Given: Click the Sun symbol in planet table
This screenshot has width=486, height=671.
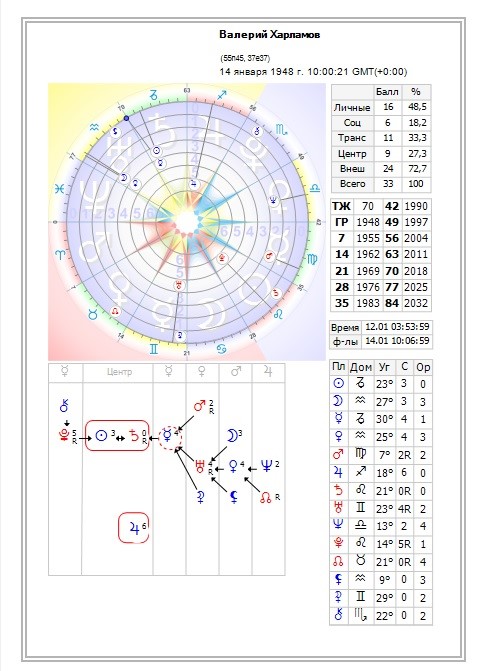Looking at the screenshot, I should (338, 383).
